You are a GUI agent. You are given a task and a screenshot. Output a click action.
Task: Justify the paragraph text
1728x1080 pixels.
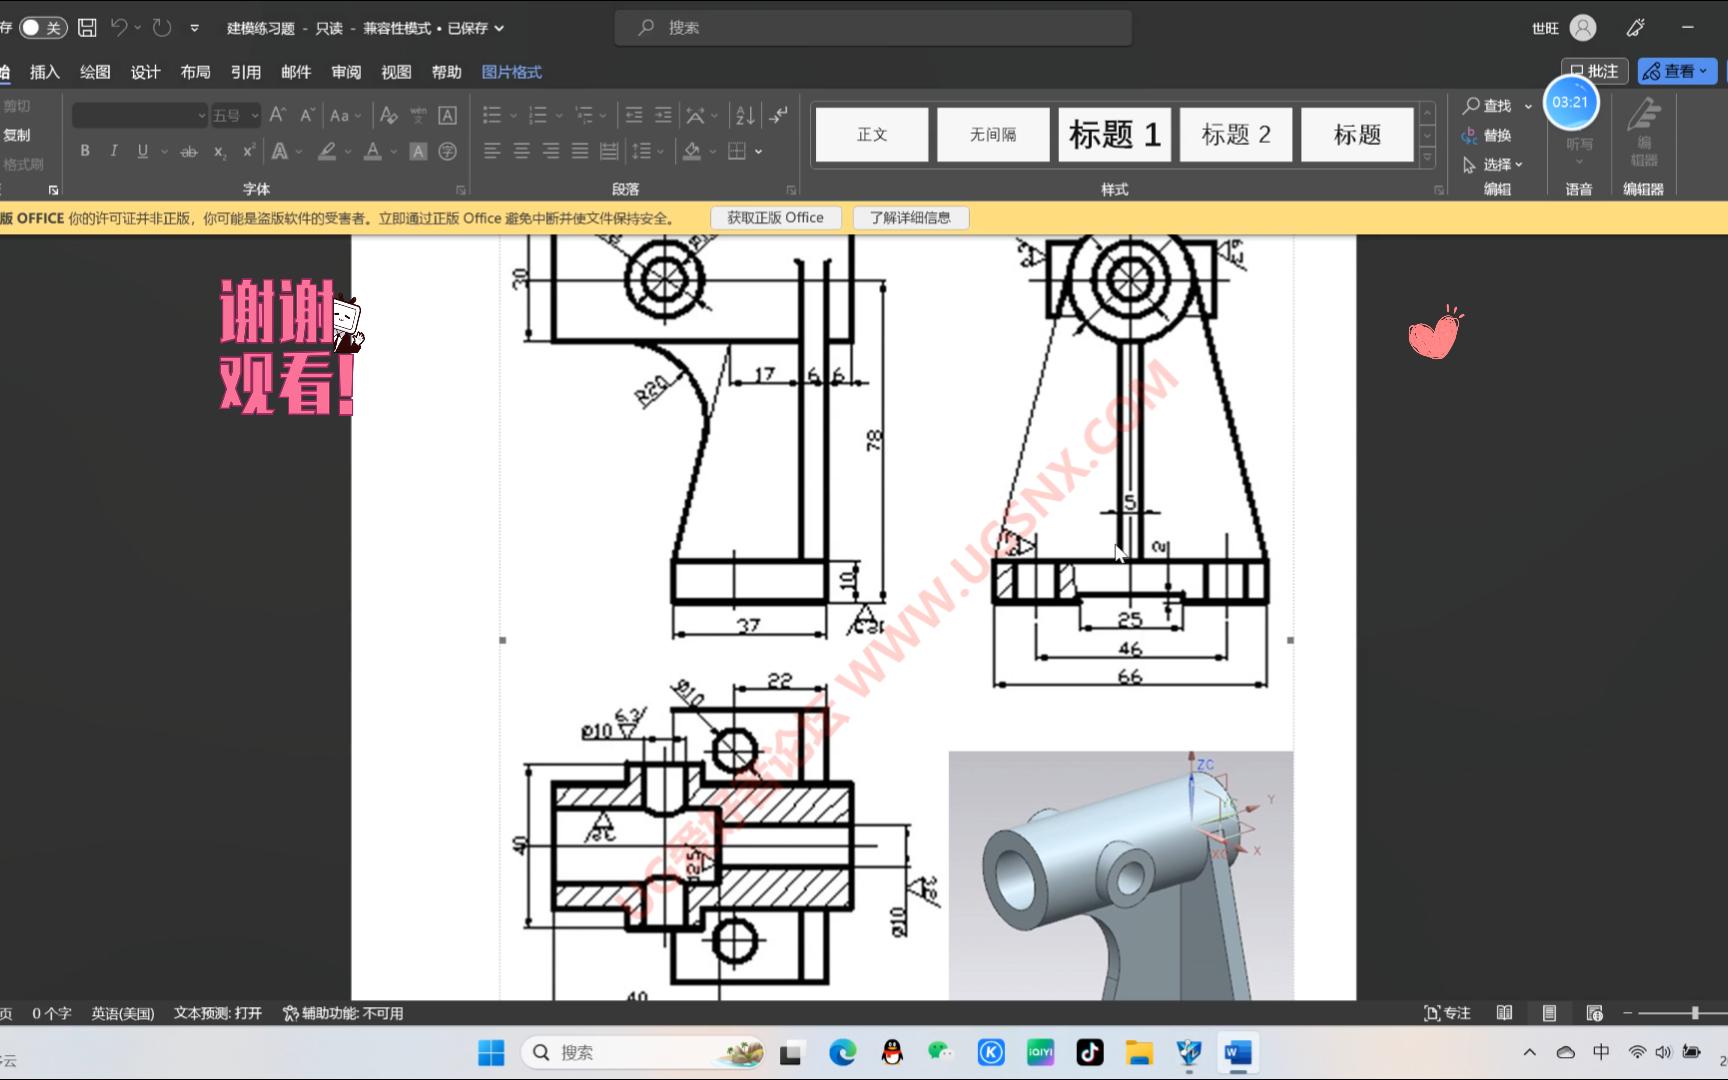click(x=580, y=151)
